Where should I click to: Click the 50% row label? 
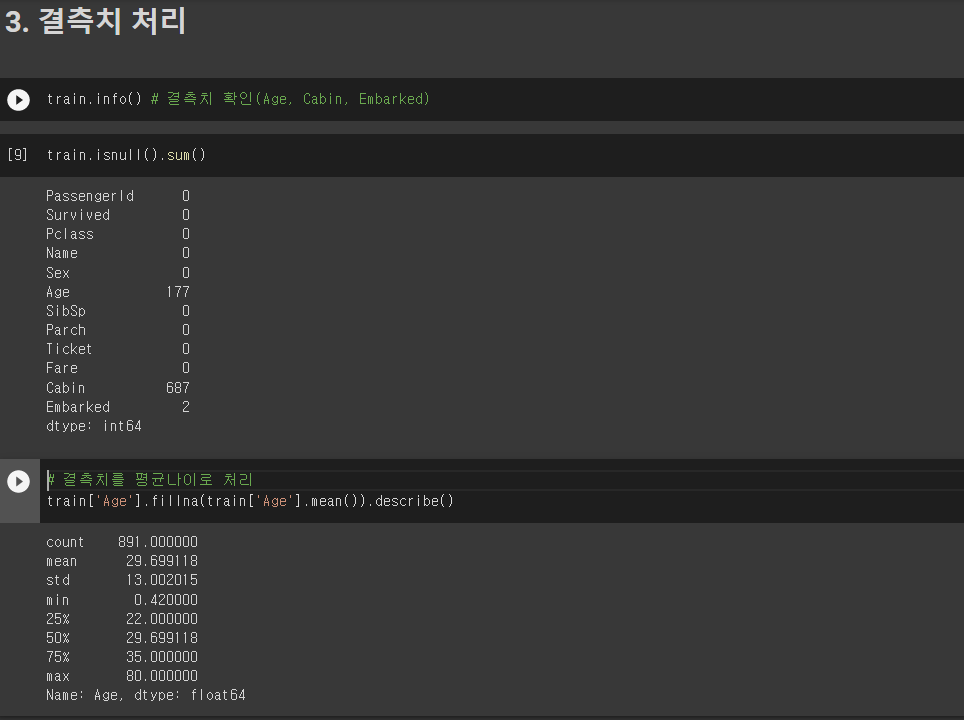(x=58, y=638)
